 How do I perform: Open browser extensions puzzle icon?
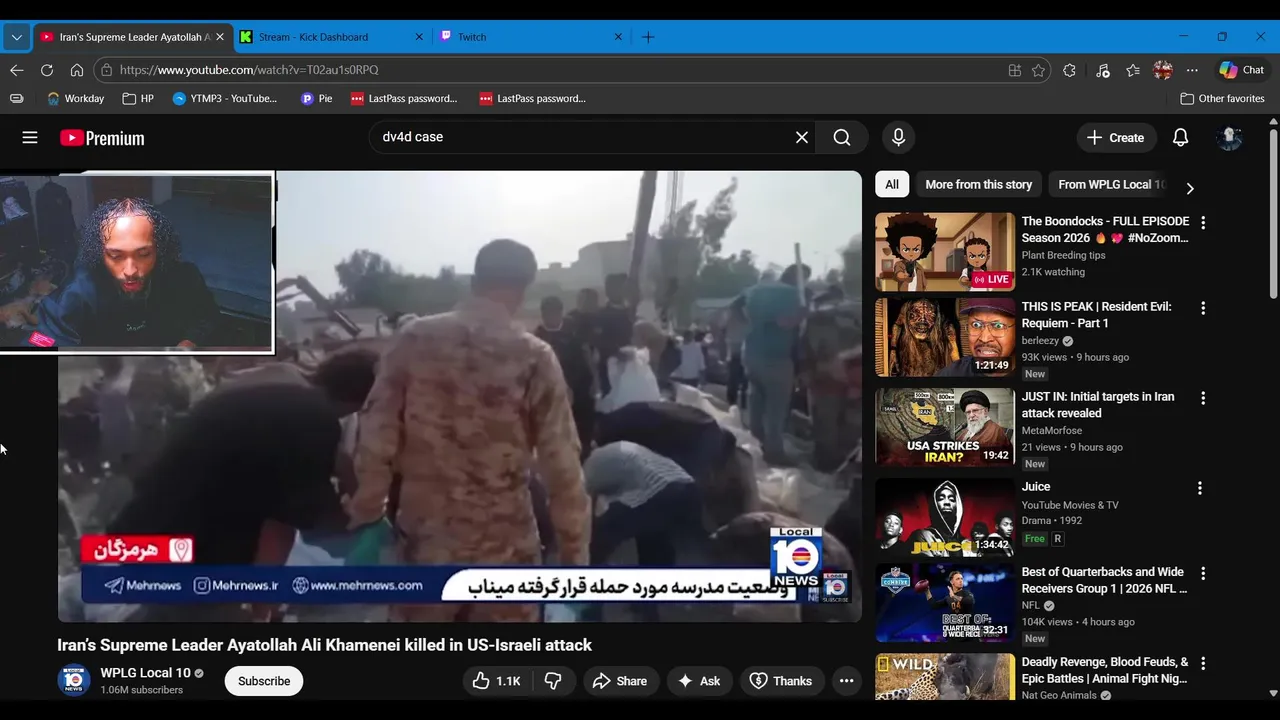tap(1069, 70)
